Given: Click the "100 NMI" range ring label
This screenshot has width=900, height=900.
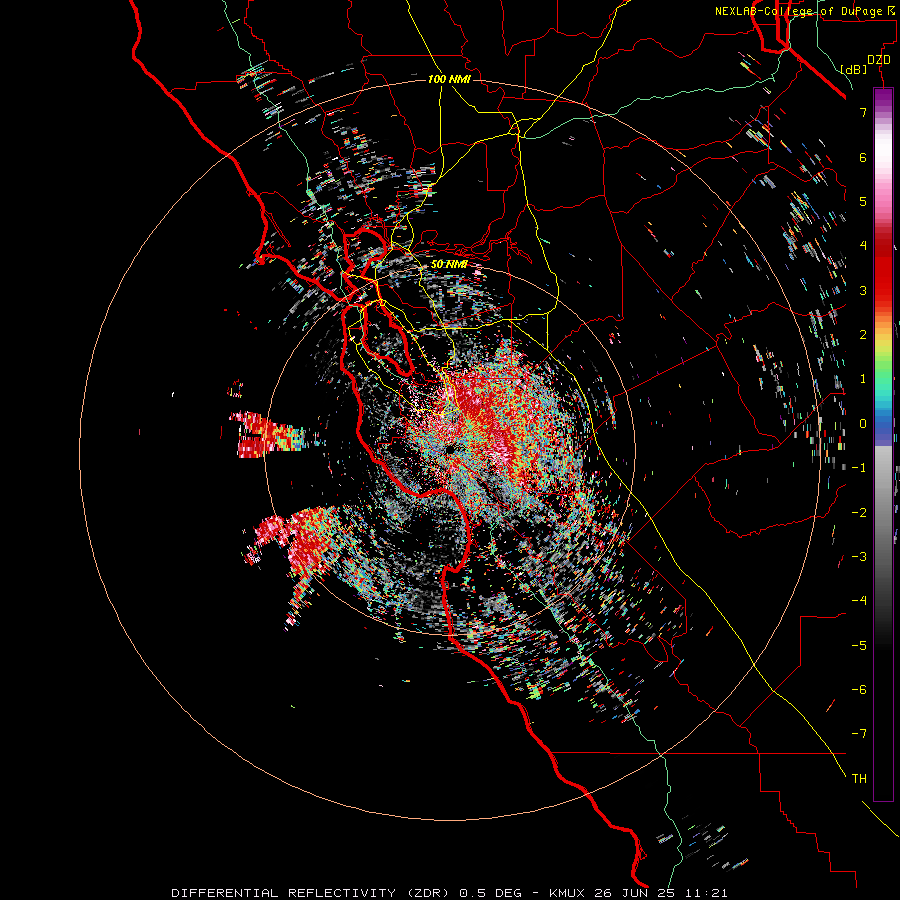Looking at the screenshot, I should click(x=449, y=79).
